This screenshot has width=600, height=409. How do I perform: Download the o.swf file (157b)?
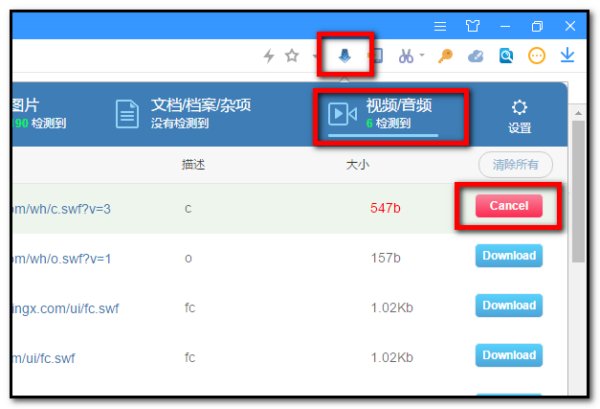(508, 255)
